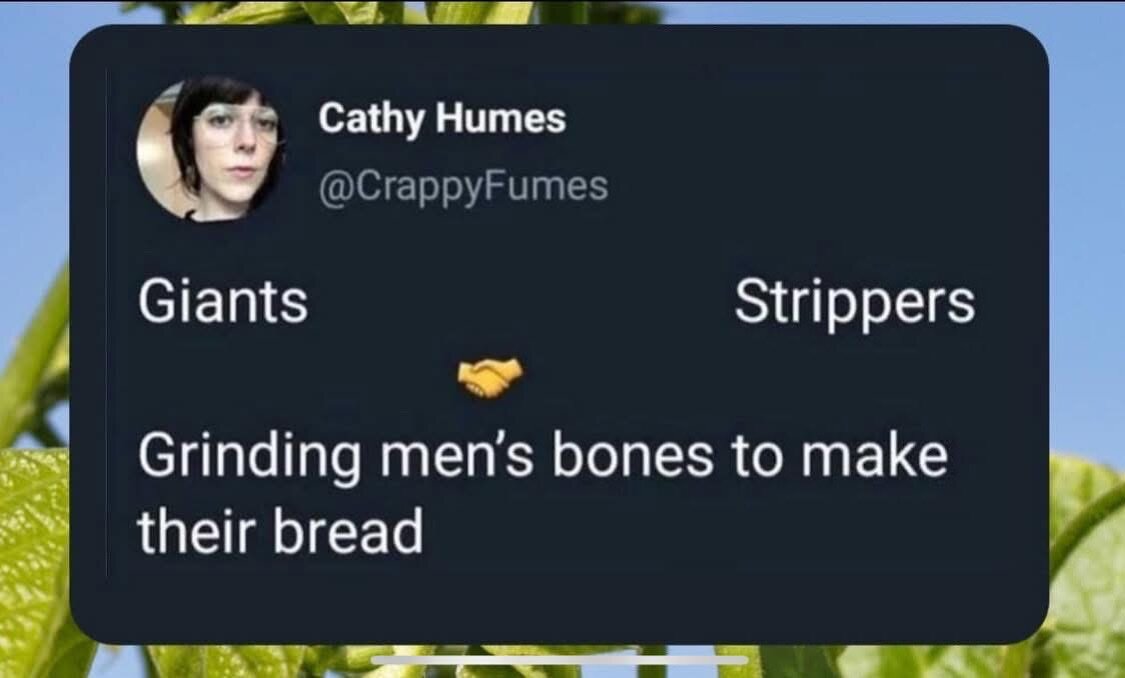Open the Cathy Humes display name
Viewport: 1125px width, 678px height.
pyautogui.click(x=442, y=118)
